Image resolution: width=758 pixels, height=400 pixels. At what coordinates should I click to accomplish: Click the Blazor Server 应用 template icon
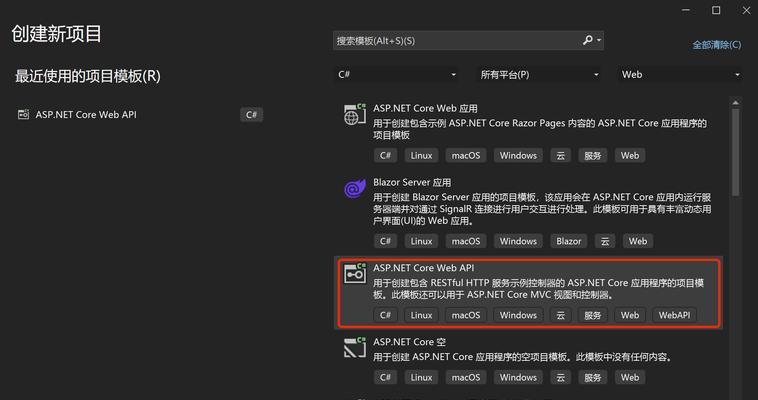tap(354, 188)
